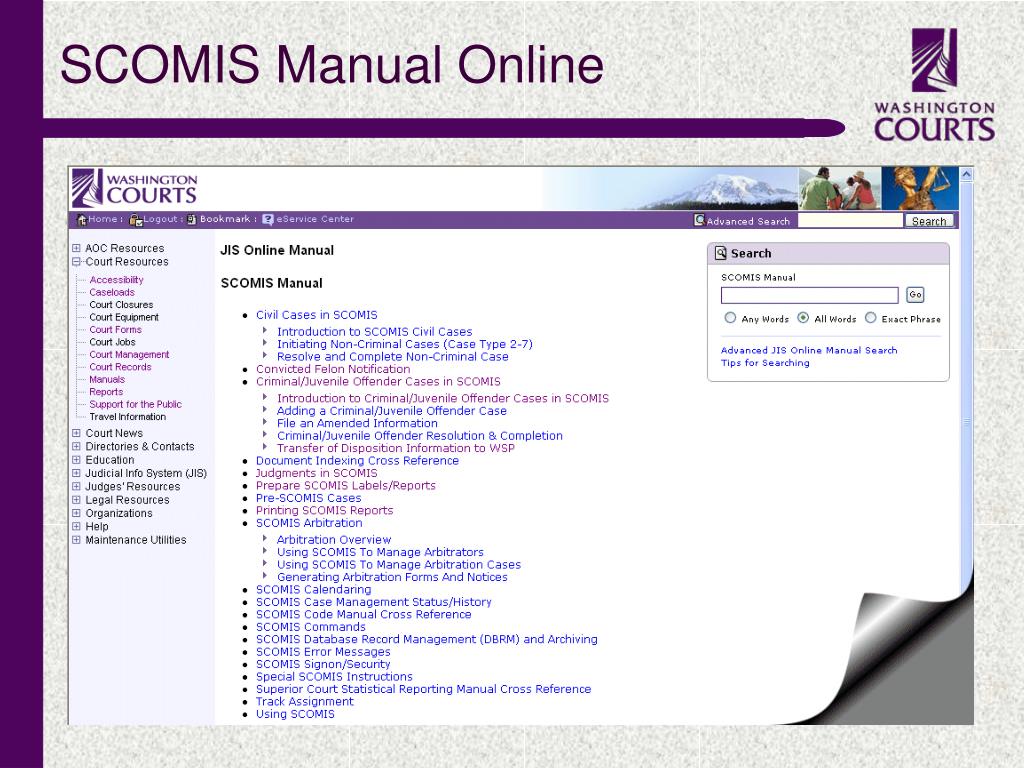This screenshot has width=1024, height=768.
Task: Open Advanced JIS Online Manual Search link
Action: tap(809, 350)
